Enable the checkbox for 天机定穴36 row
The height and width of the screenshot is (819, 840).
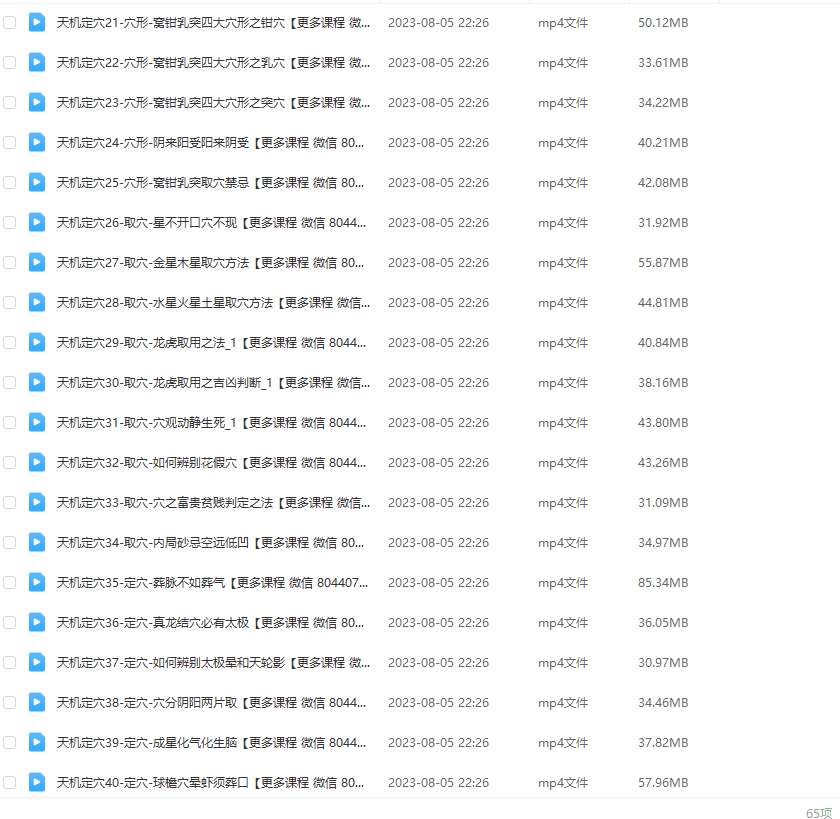click(x=10, y=622)
